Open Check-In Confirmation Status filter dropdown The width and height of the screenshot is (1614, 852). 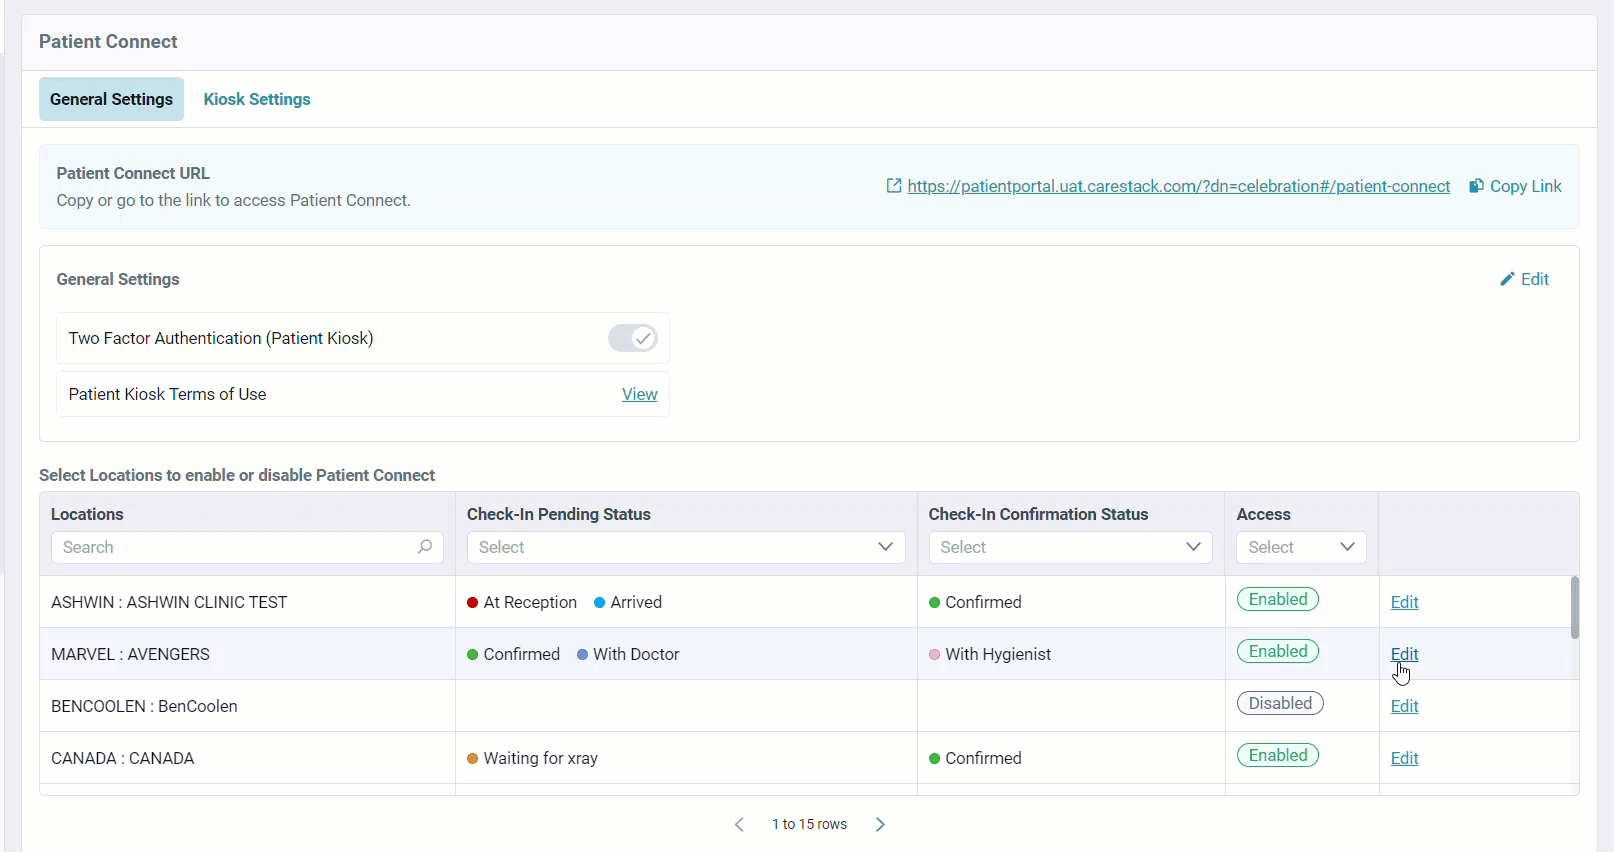pyautogui.click(x=1070, y=547)
